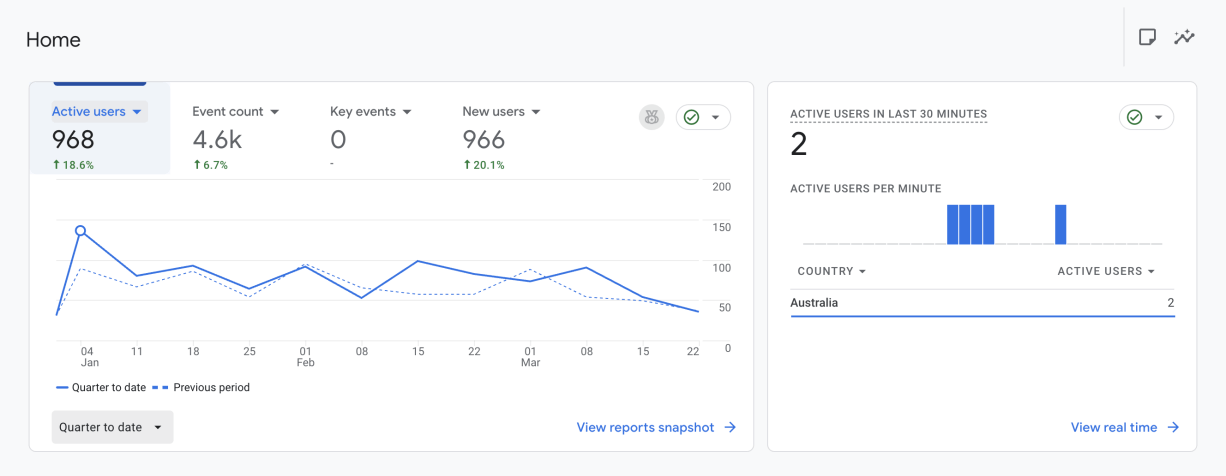The image size is (1226, 476).
Task: Expand the Active users metric dropdown
Action: [x=137, y=112]
